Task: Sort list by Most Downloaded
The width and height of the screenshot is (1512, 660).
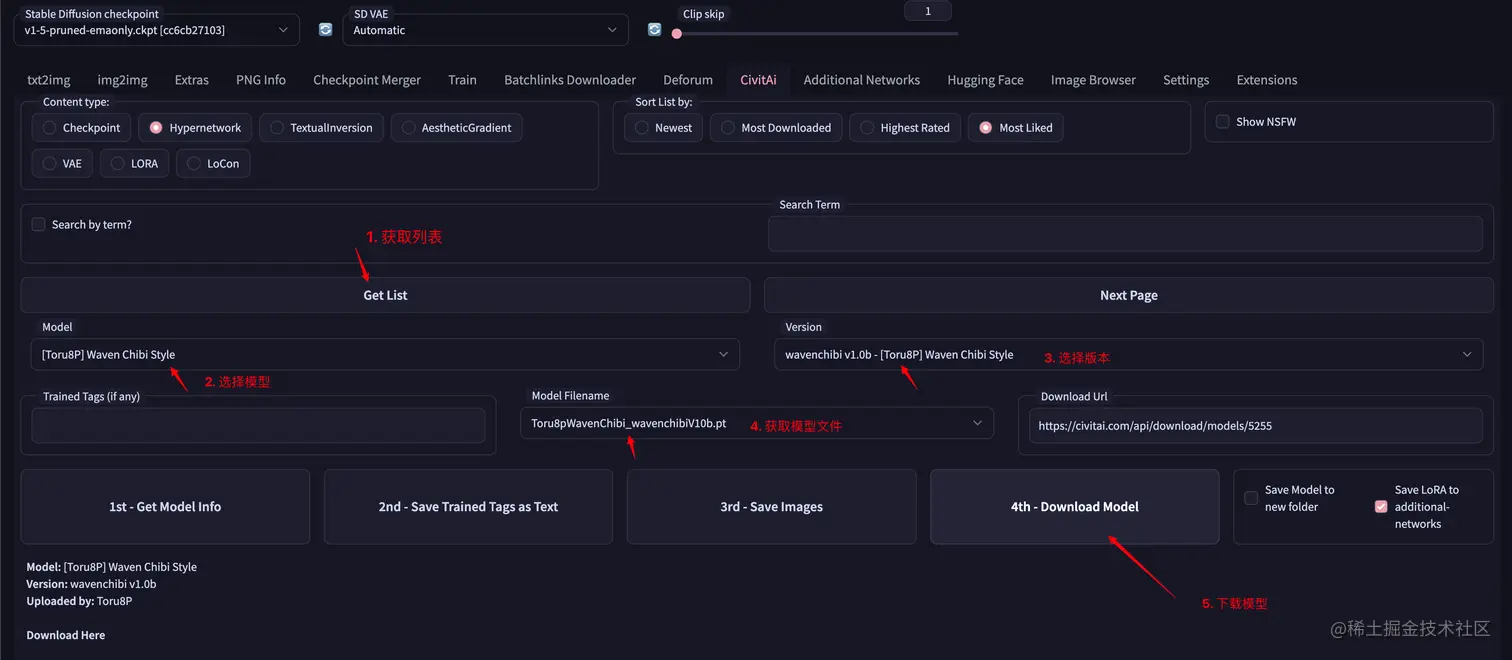Action: 776,128
